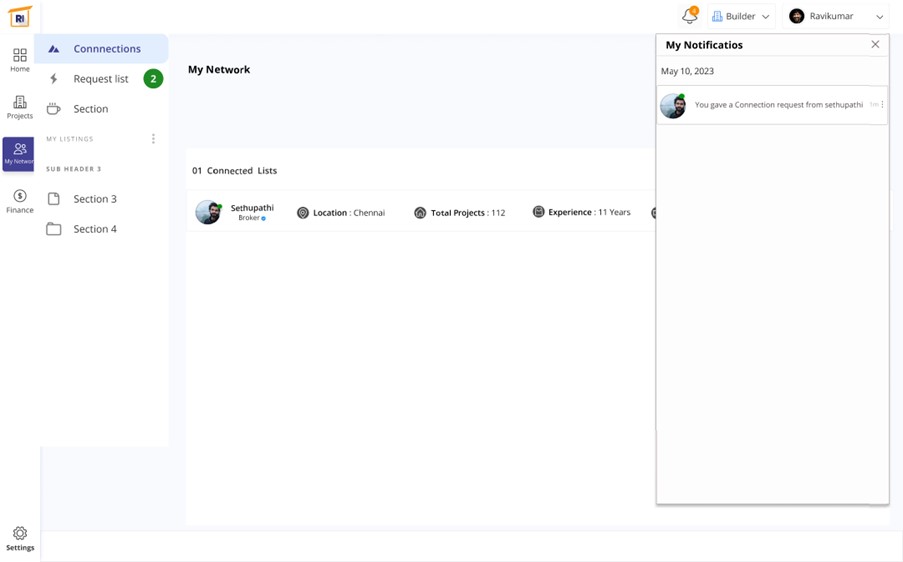Open the notification's three-dot options

tap(882, 105)
